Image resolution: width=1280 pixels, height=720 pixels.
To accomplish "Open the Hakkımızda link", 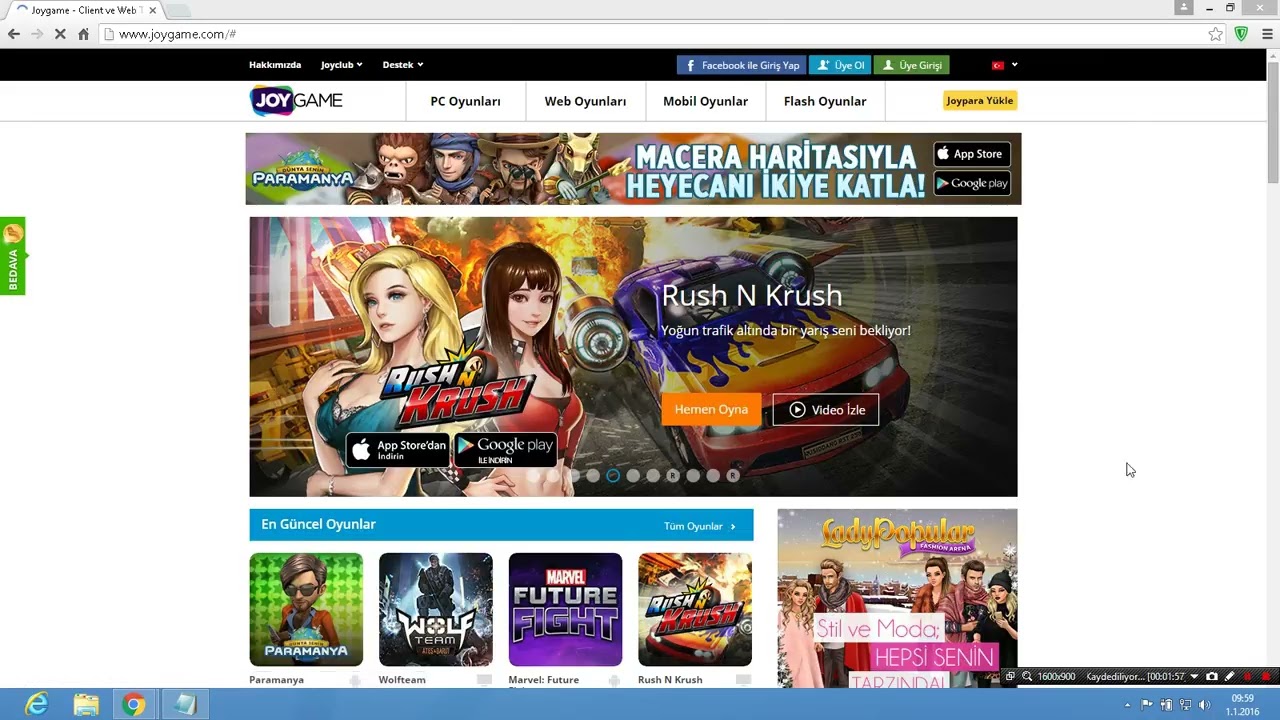I will (275, 65).
